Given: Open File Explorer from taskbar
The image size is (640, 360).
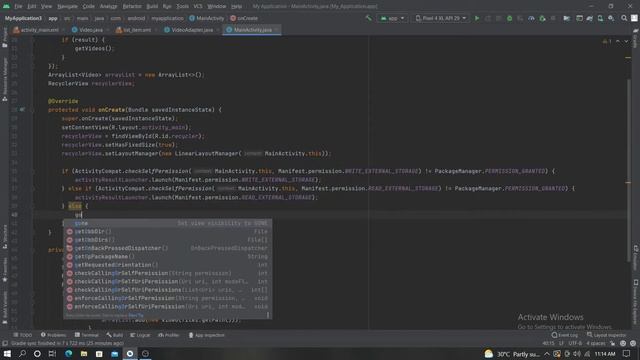Looking at the screenshot, I should (84, 353).
